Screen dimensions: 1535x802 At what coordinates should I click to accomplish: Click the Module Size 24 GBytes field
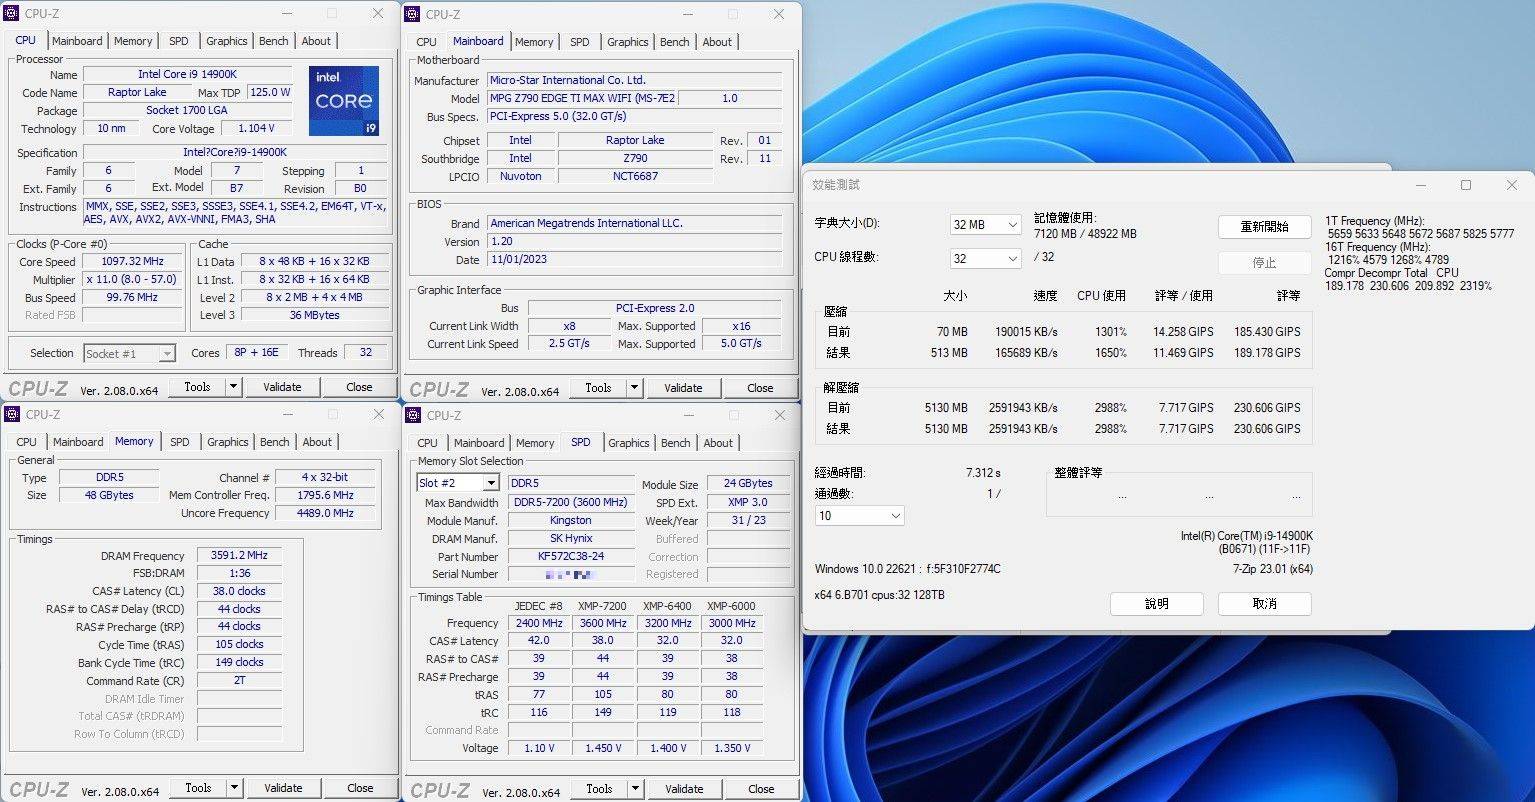coord(748,484)
